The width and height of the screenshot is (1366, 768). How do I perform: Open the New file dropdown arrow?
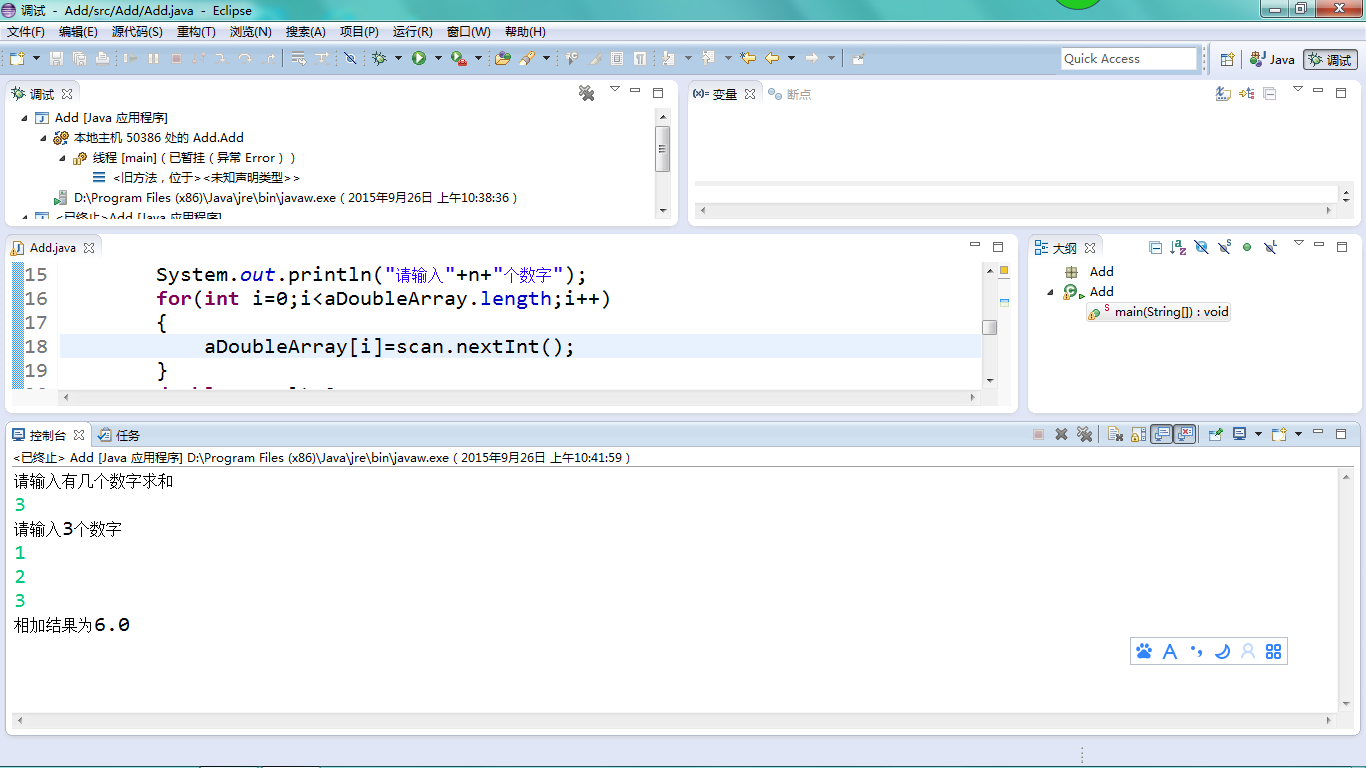[x=36, y=59]
